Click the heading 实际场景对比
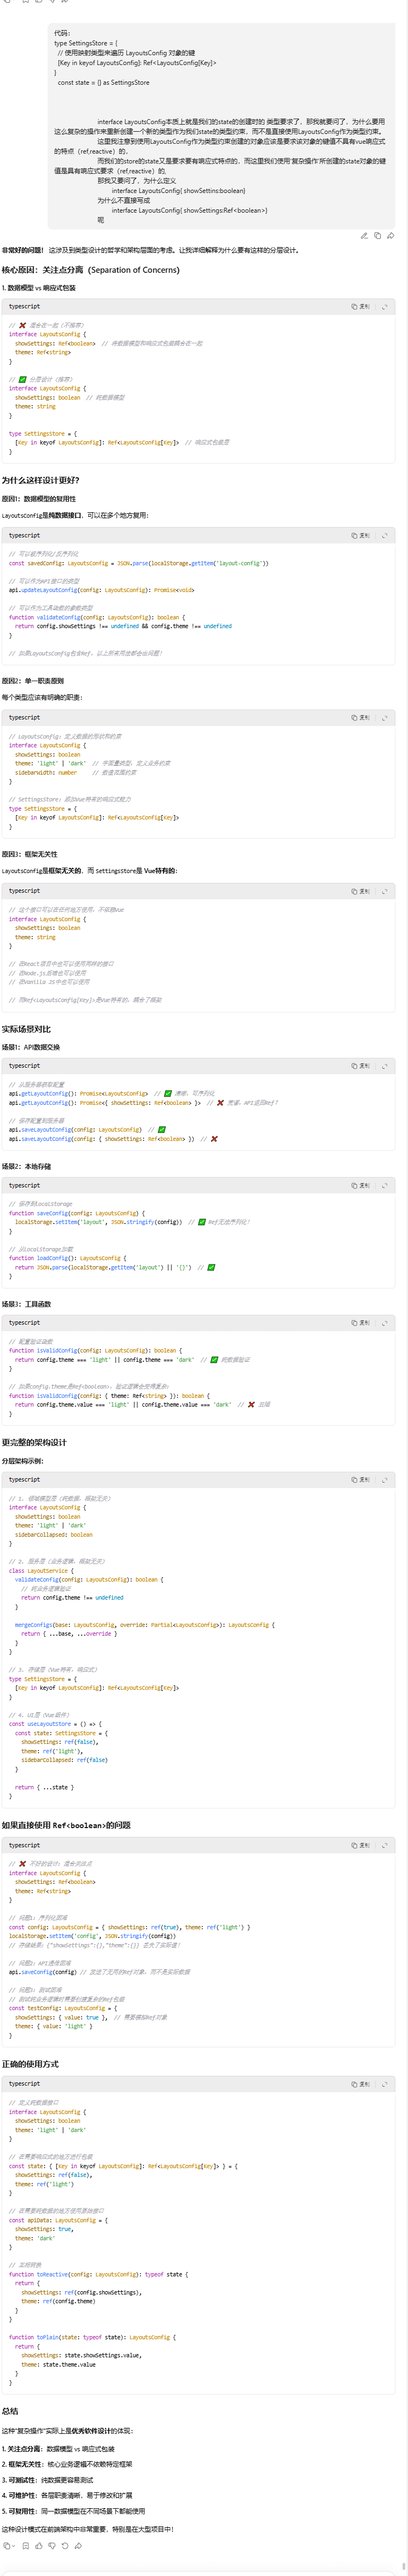Image resolution: width=408 pixels, height=2576 pixels. (27, 1029)
